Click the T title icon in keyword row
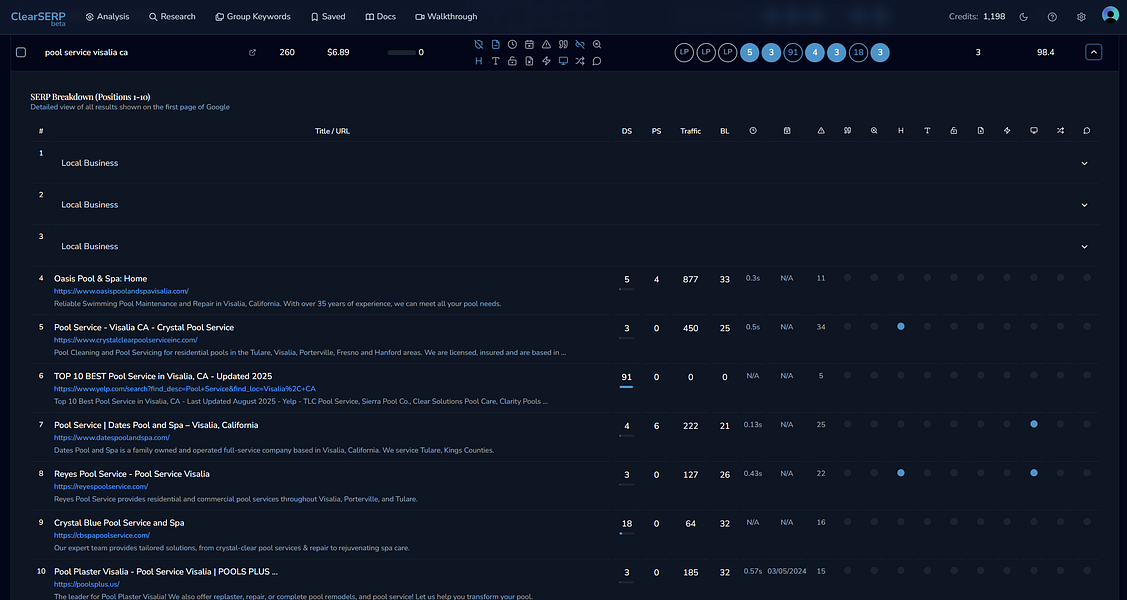The image size is (1127, 600). pyautogui.click(x=495, y=61)
